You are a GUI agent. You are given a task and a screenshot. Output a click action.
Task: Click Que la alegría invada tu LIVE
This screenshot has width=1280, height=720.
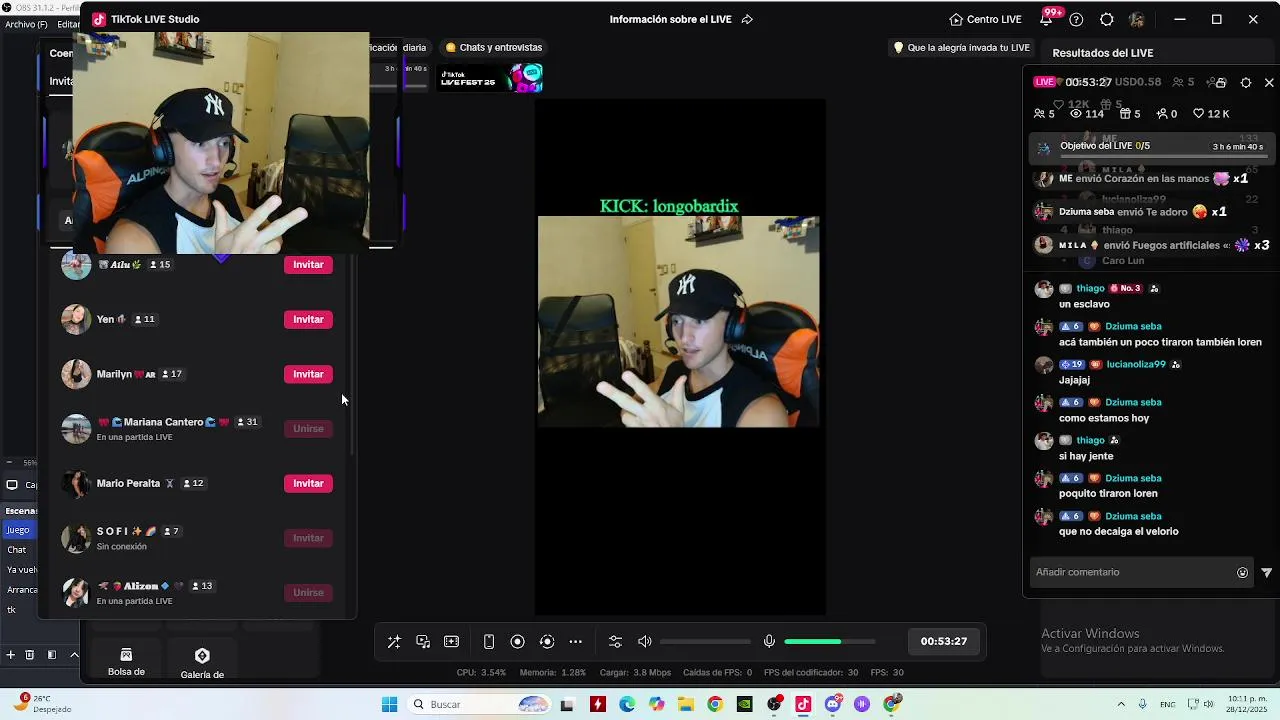962,47
